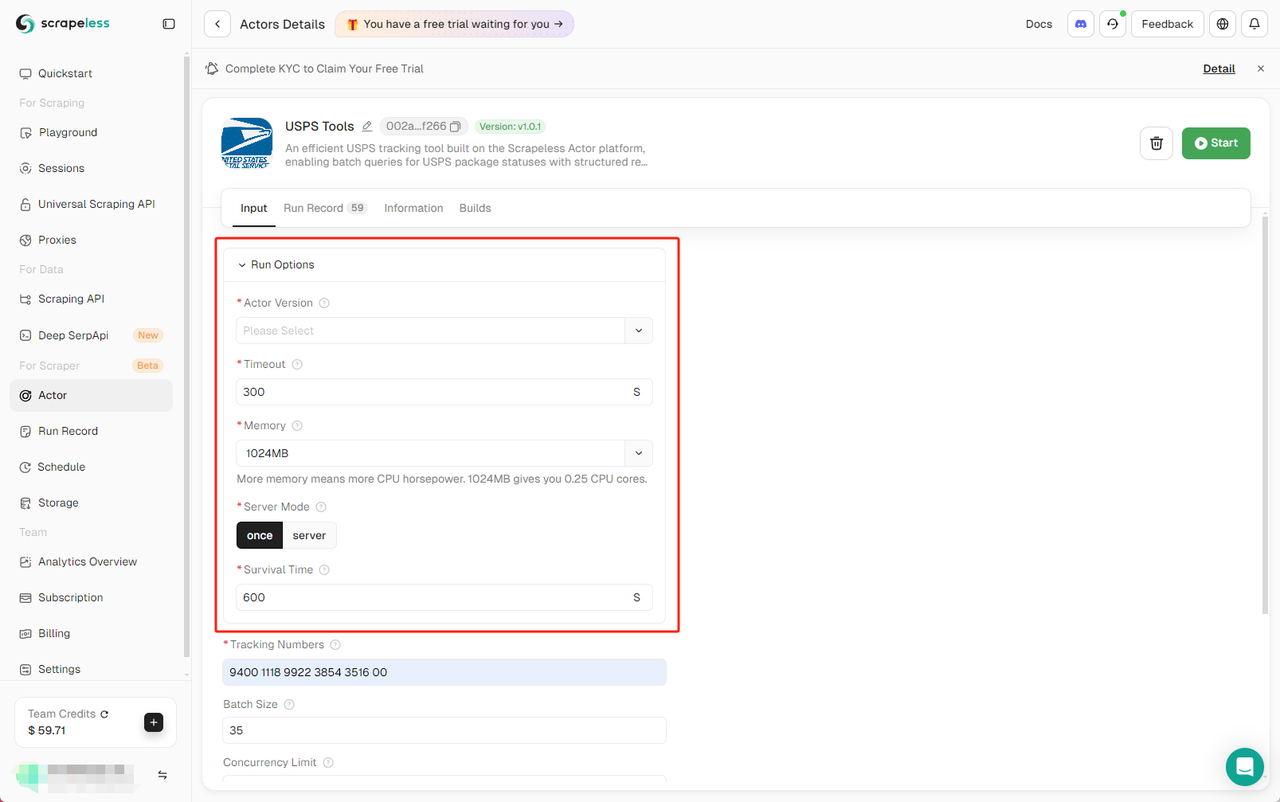Screen dimensions: 1280x802
Task: Show Timeout help info icon
Action: (x=297, y=365)
